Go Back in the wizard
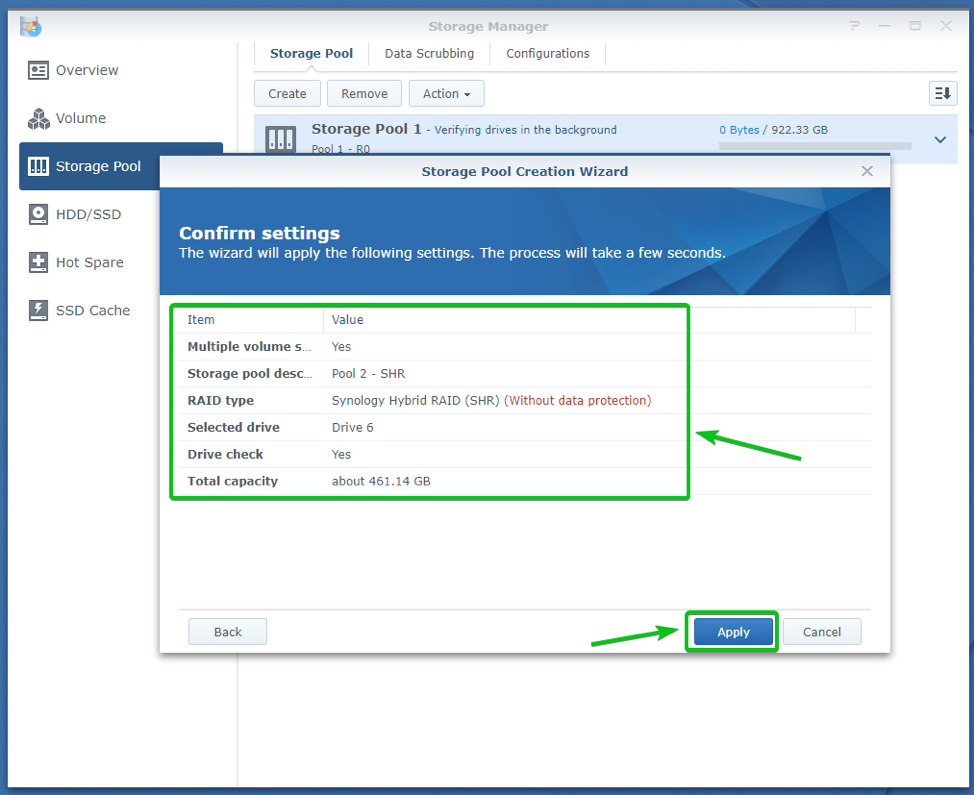 [x=227, y=632]
